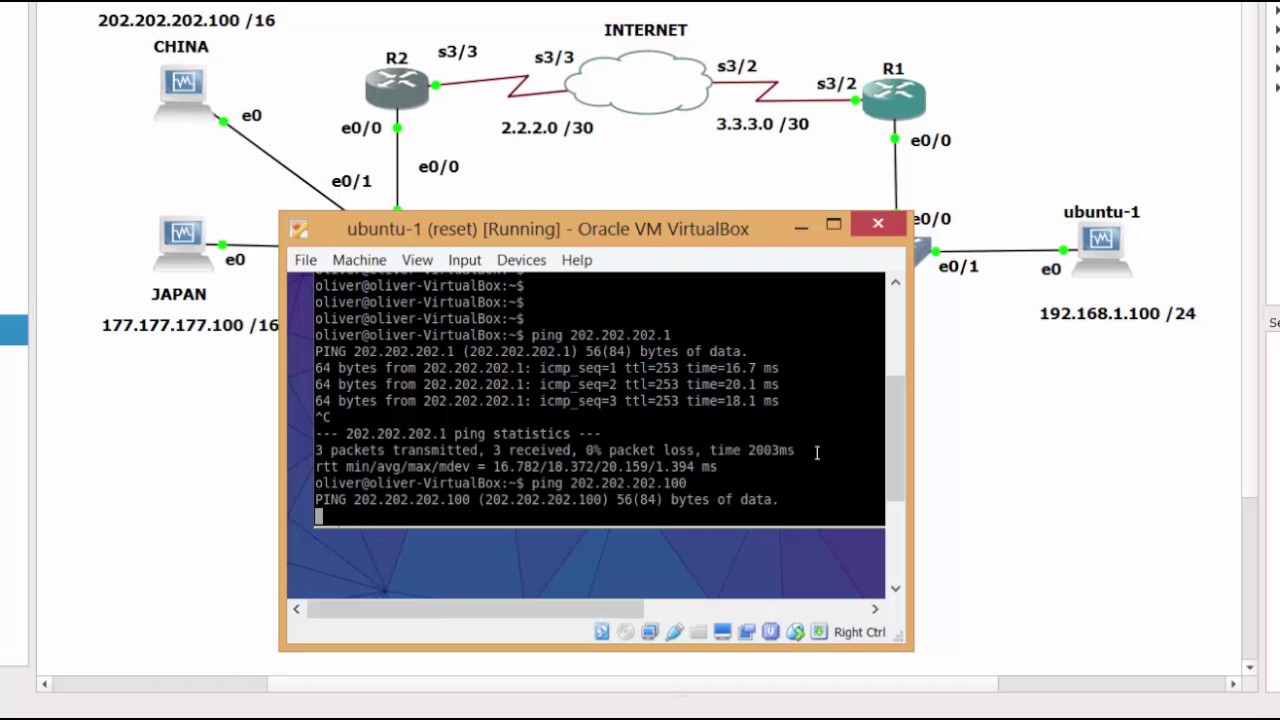The image size is (1280, 720).
Task: Click the video capture icon in VirtualBox status bar
Action: (x=746, y=632)
